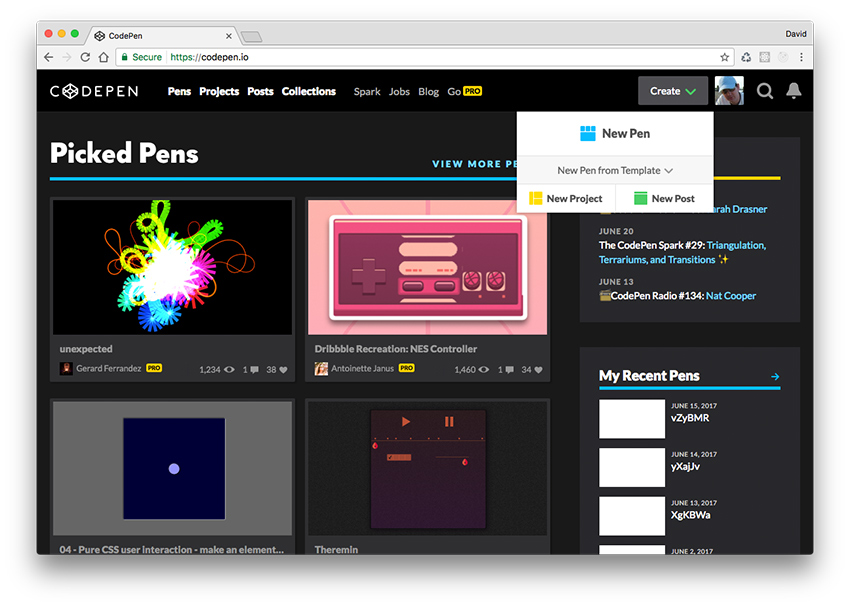Bookmark the page with the star icon
The height and width of the screenshot is (602, 850).
tap(724, 57)
